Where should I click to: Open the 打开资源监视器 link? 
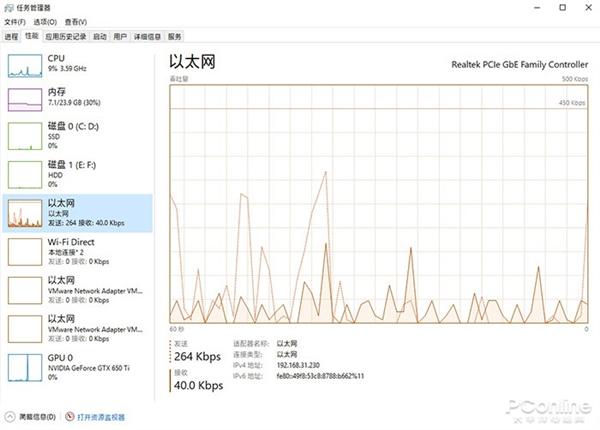pyautogui.click(x=101, y=417)
